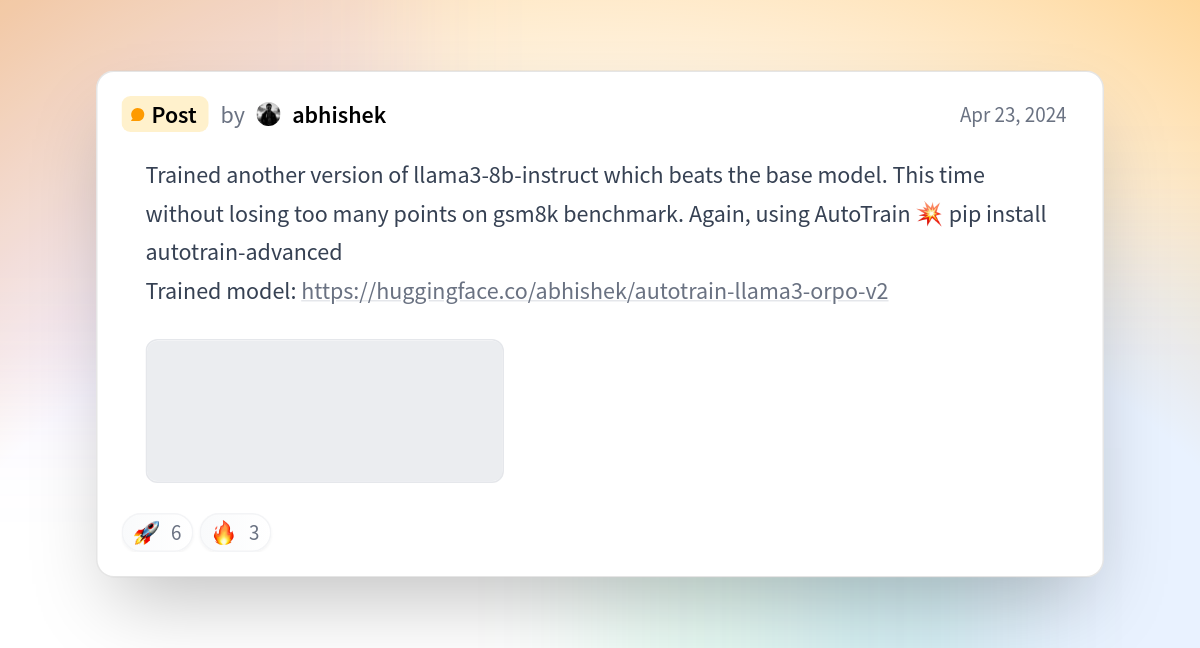Open the abhishek username link
Screen dimensions: 1200x648
[339, 115]
